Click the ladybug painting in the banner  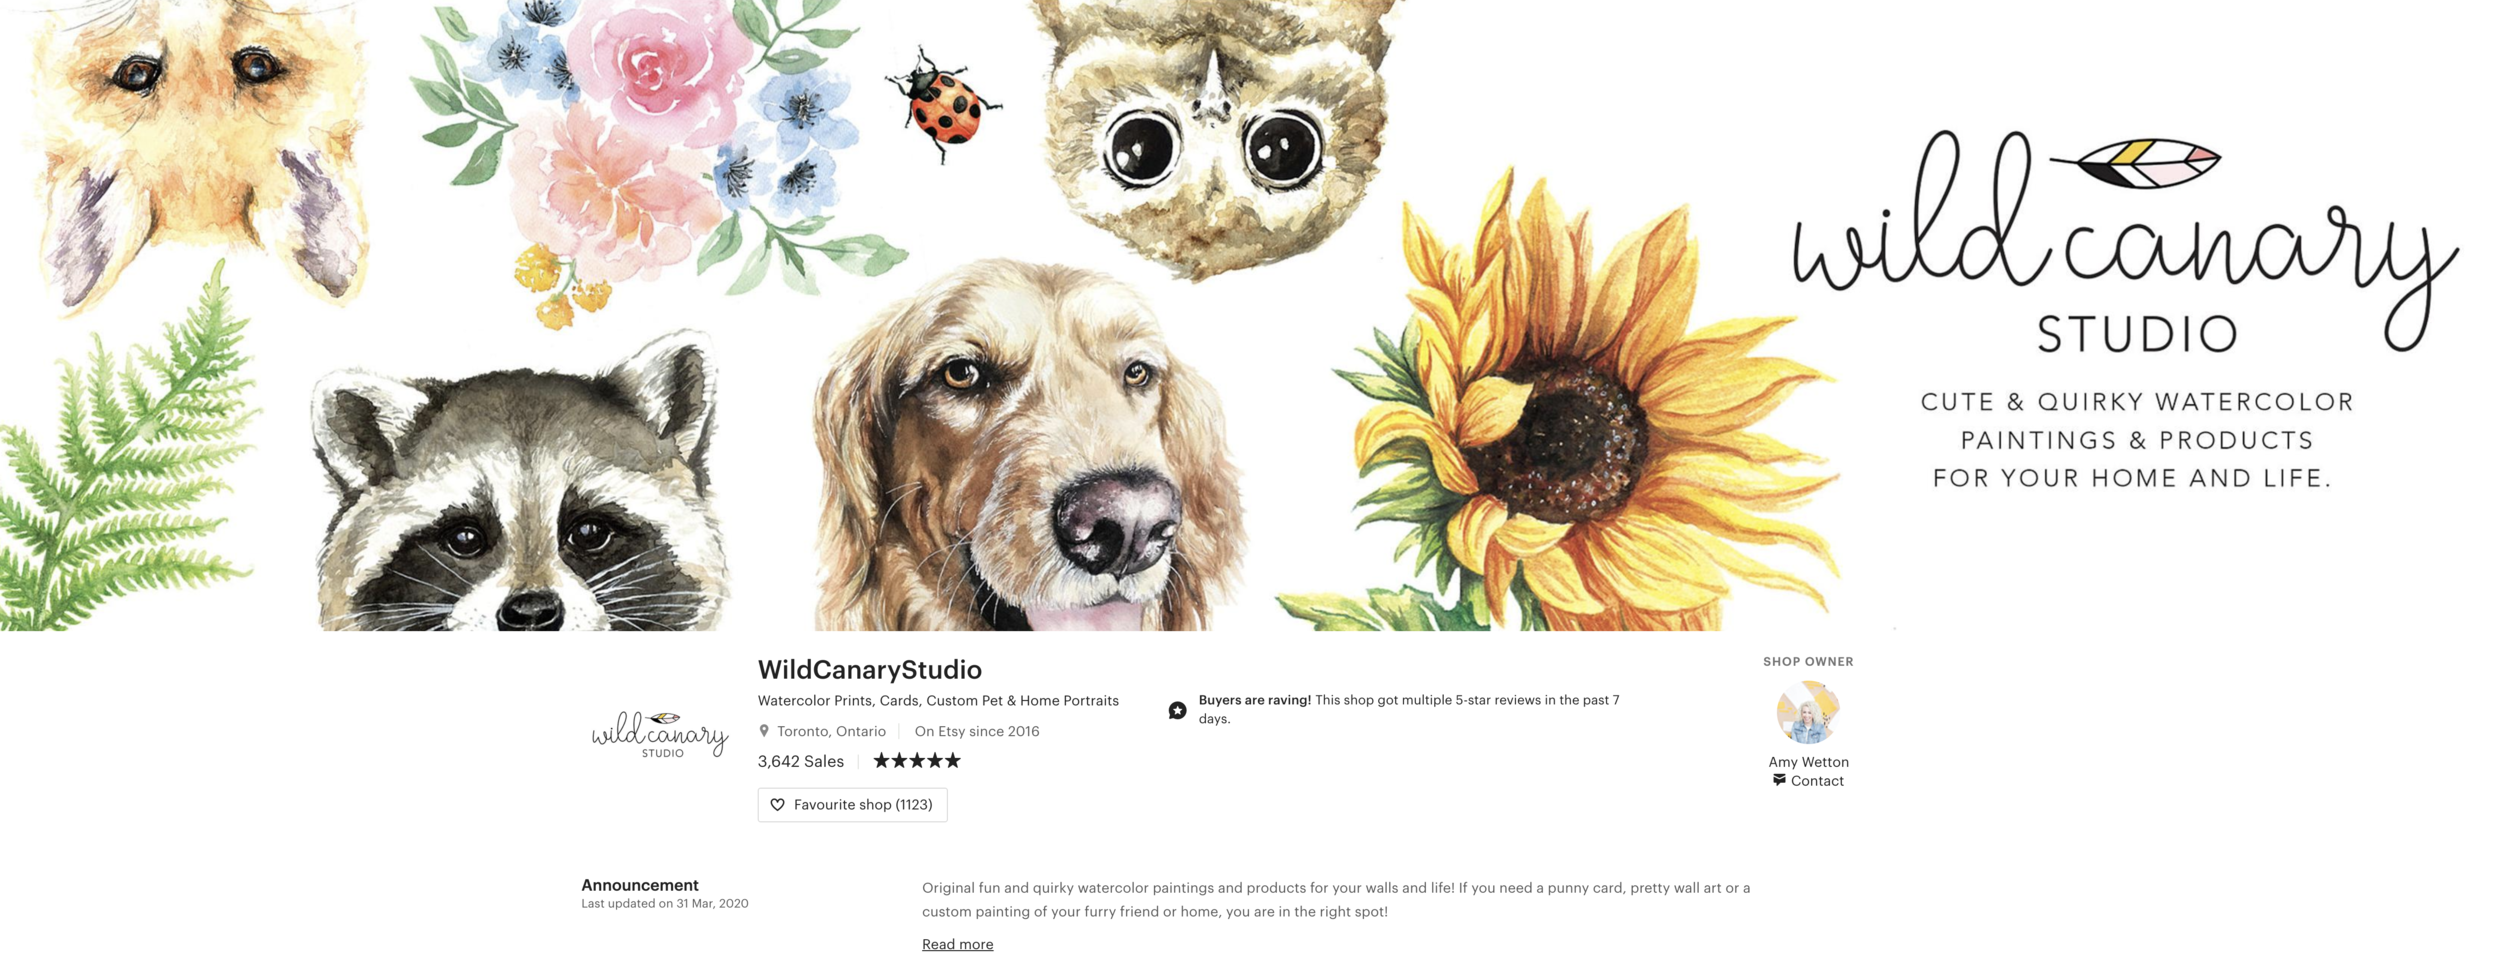941,104
